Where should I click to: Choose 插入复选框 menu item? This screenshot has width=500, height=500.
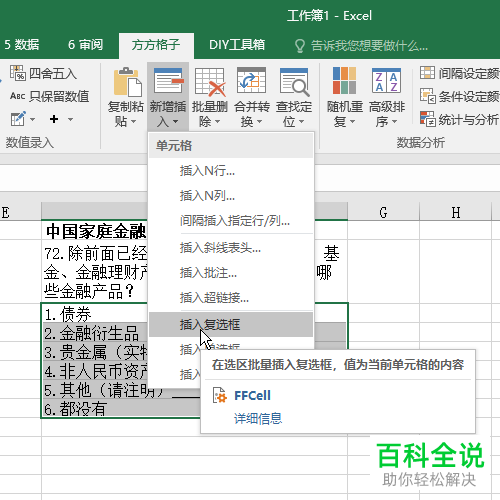231,324
